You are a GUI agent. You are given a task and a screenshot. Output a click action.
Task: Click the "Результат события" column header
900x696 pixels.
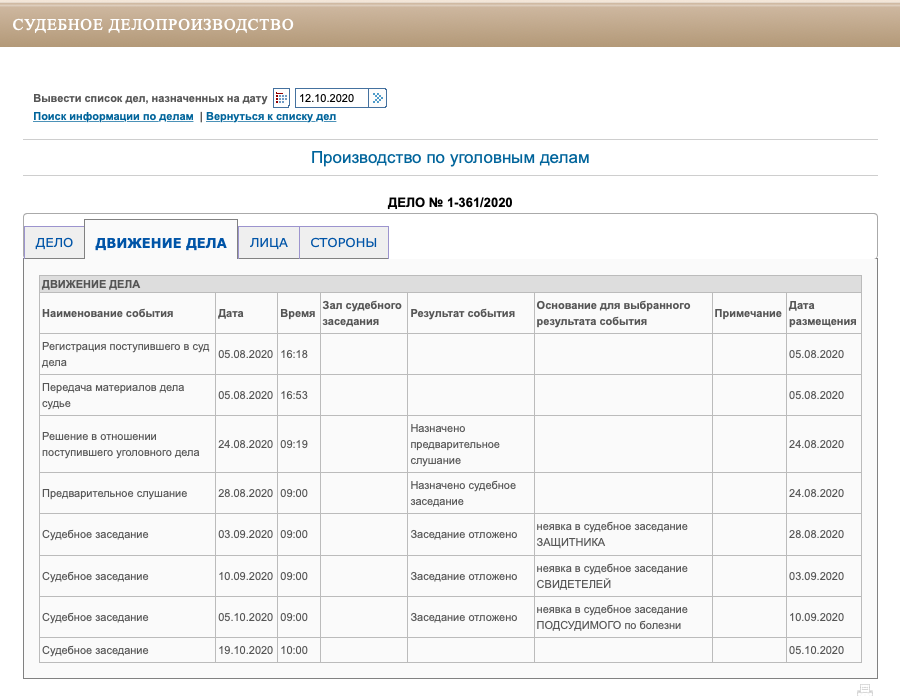462,313
